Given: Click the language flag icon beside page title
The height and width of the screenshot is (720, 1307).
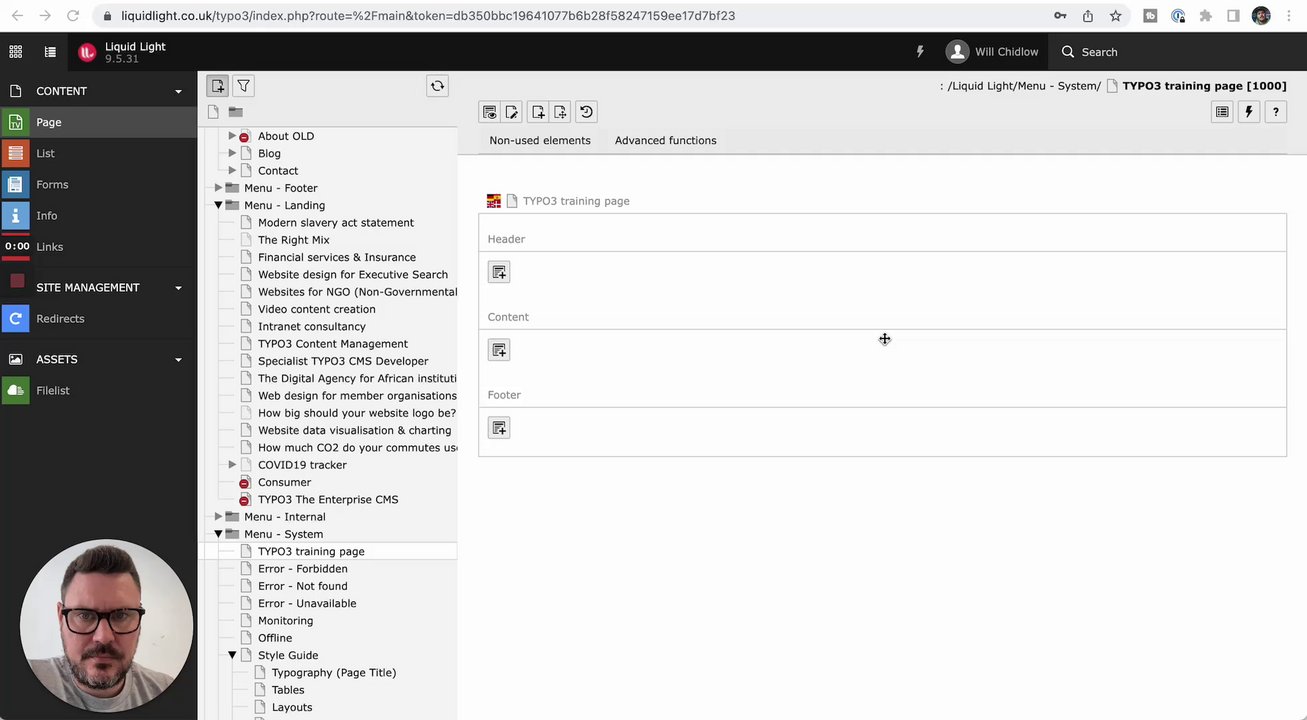Looking at the screenshot, I should [494, 201].
